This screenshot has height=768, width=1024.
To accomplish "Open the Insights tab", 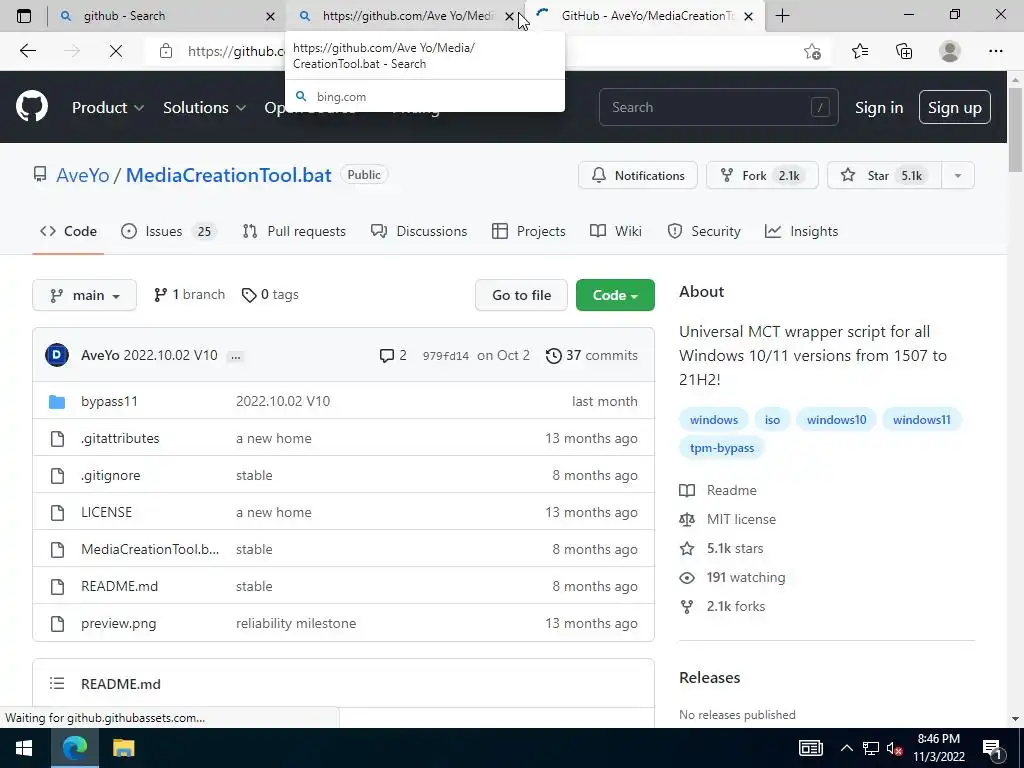I will tap(801, 231).
